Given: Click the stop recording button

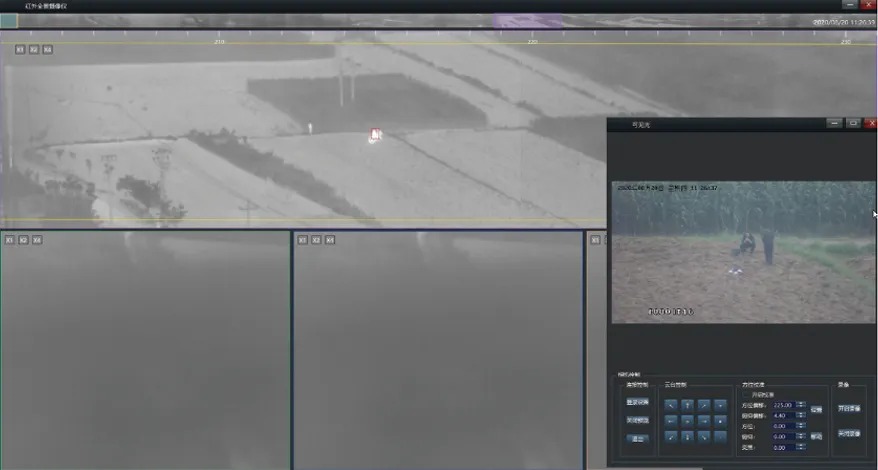Looking at the screenshot, I should (x=849, y=433).
